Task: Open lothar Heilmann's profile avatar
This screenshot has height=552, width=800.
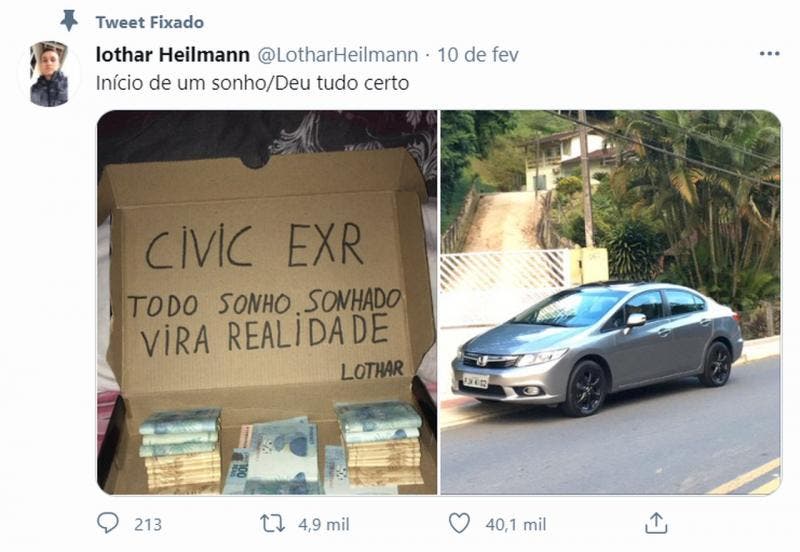Action: pos(49,74)
